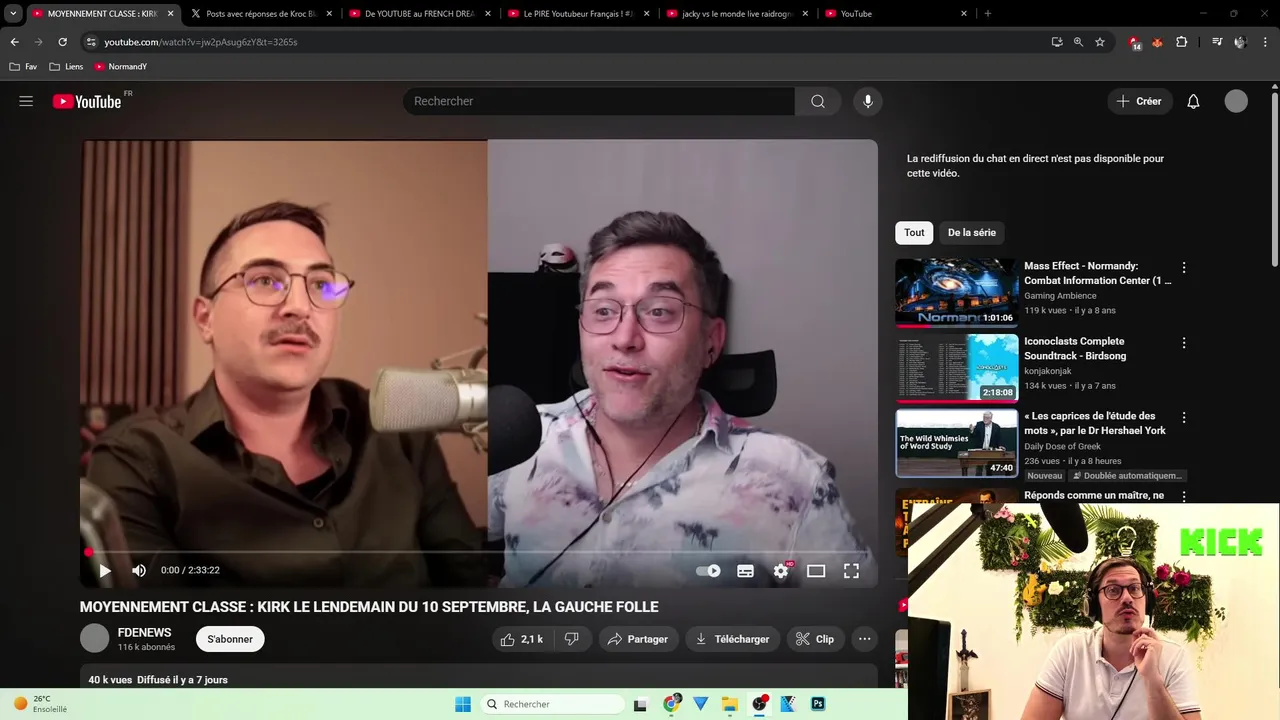Play the video

[104, 571]
